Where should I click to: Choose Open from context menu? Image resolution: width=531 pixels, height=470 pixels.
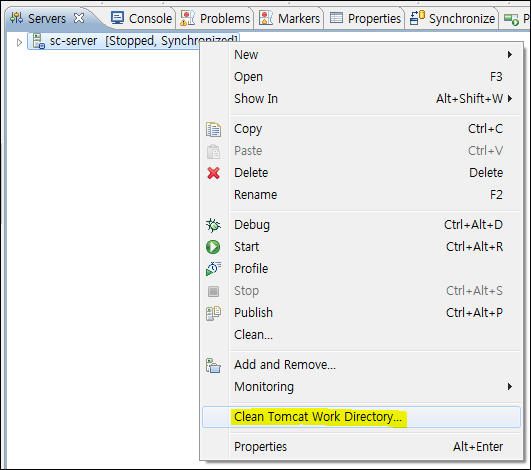361,77
